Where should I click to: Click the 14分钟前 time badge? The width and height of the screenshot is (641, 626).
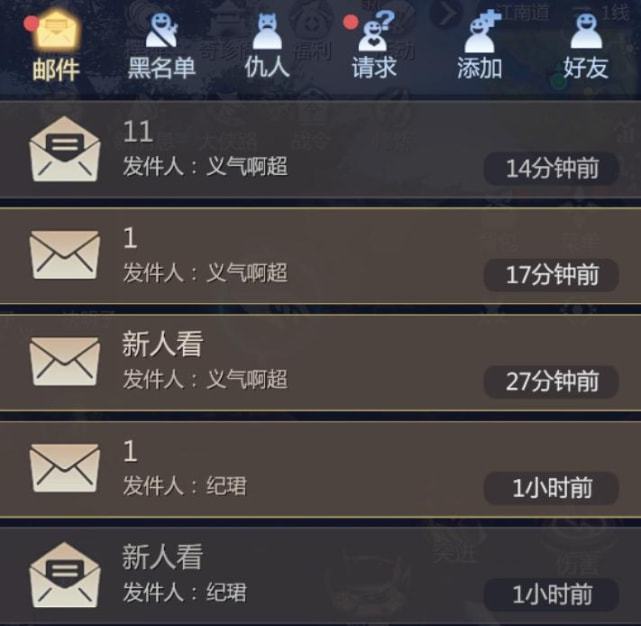(551, 168)
